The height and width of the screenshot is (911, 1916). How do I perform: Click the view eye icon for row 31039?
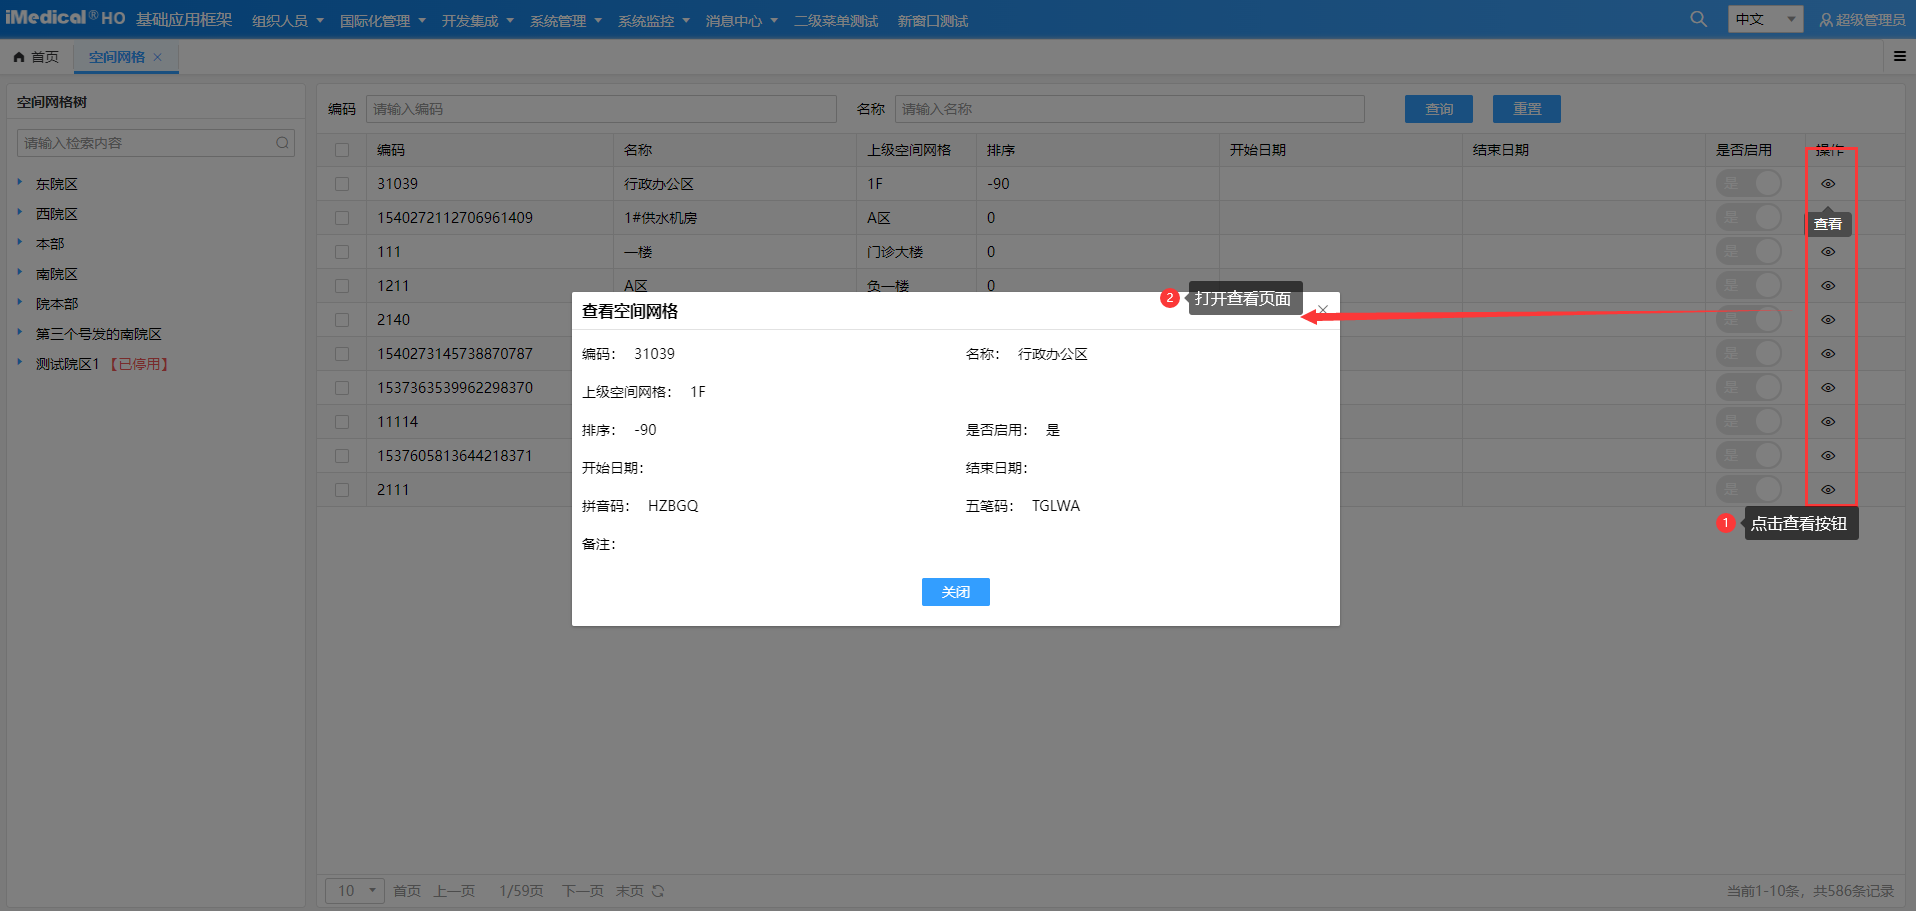[x=1827, y=184]
